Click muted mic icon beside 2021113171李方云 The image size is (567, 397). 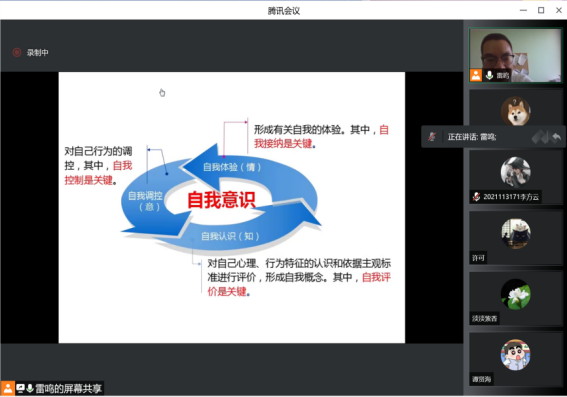(476, 197)
